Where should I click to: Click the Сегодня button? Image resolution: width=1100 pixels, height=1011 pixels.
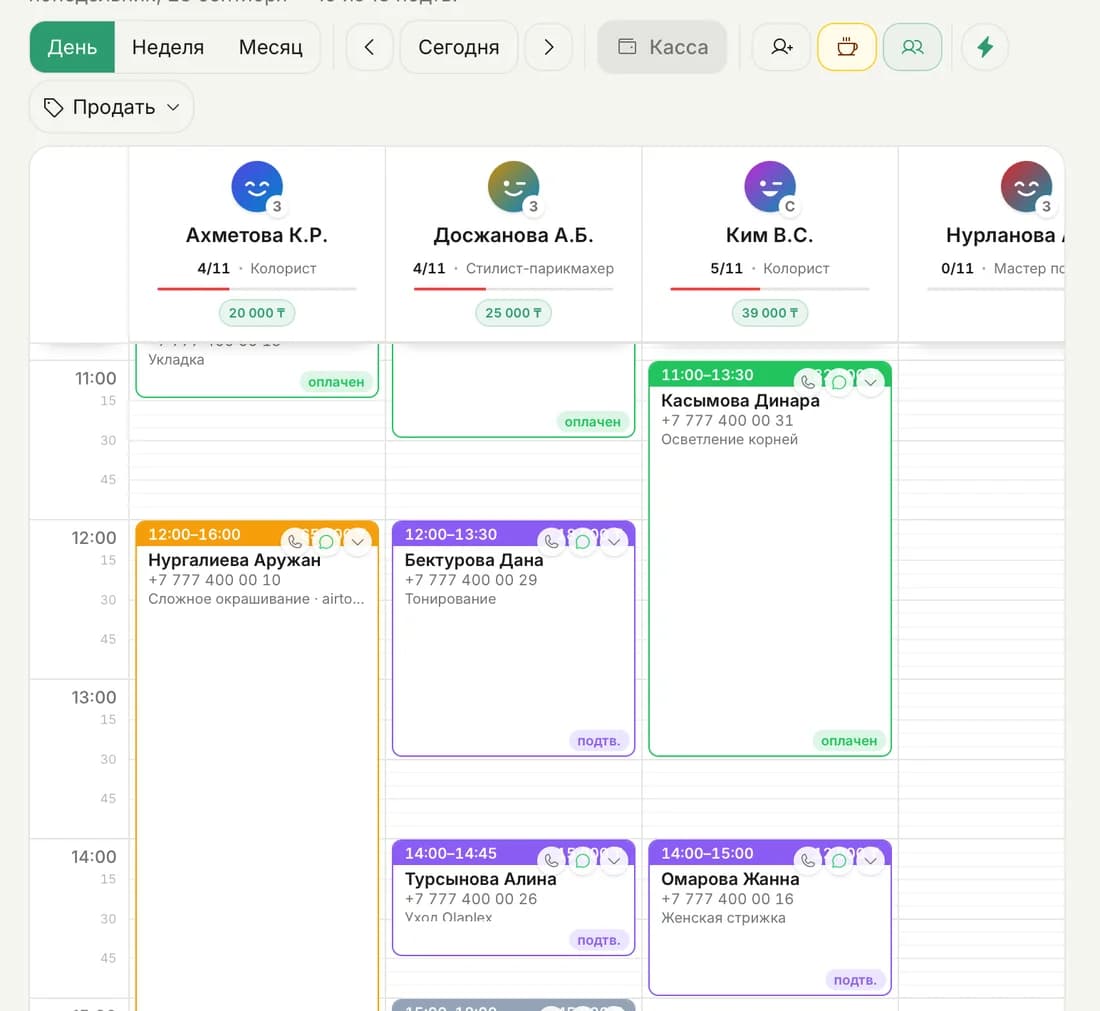(x=459, y=47)
